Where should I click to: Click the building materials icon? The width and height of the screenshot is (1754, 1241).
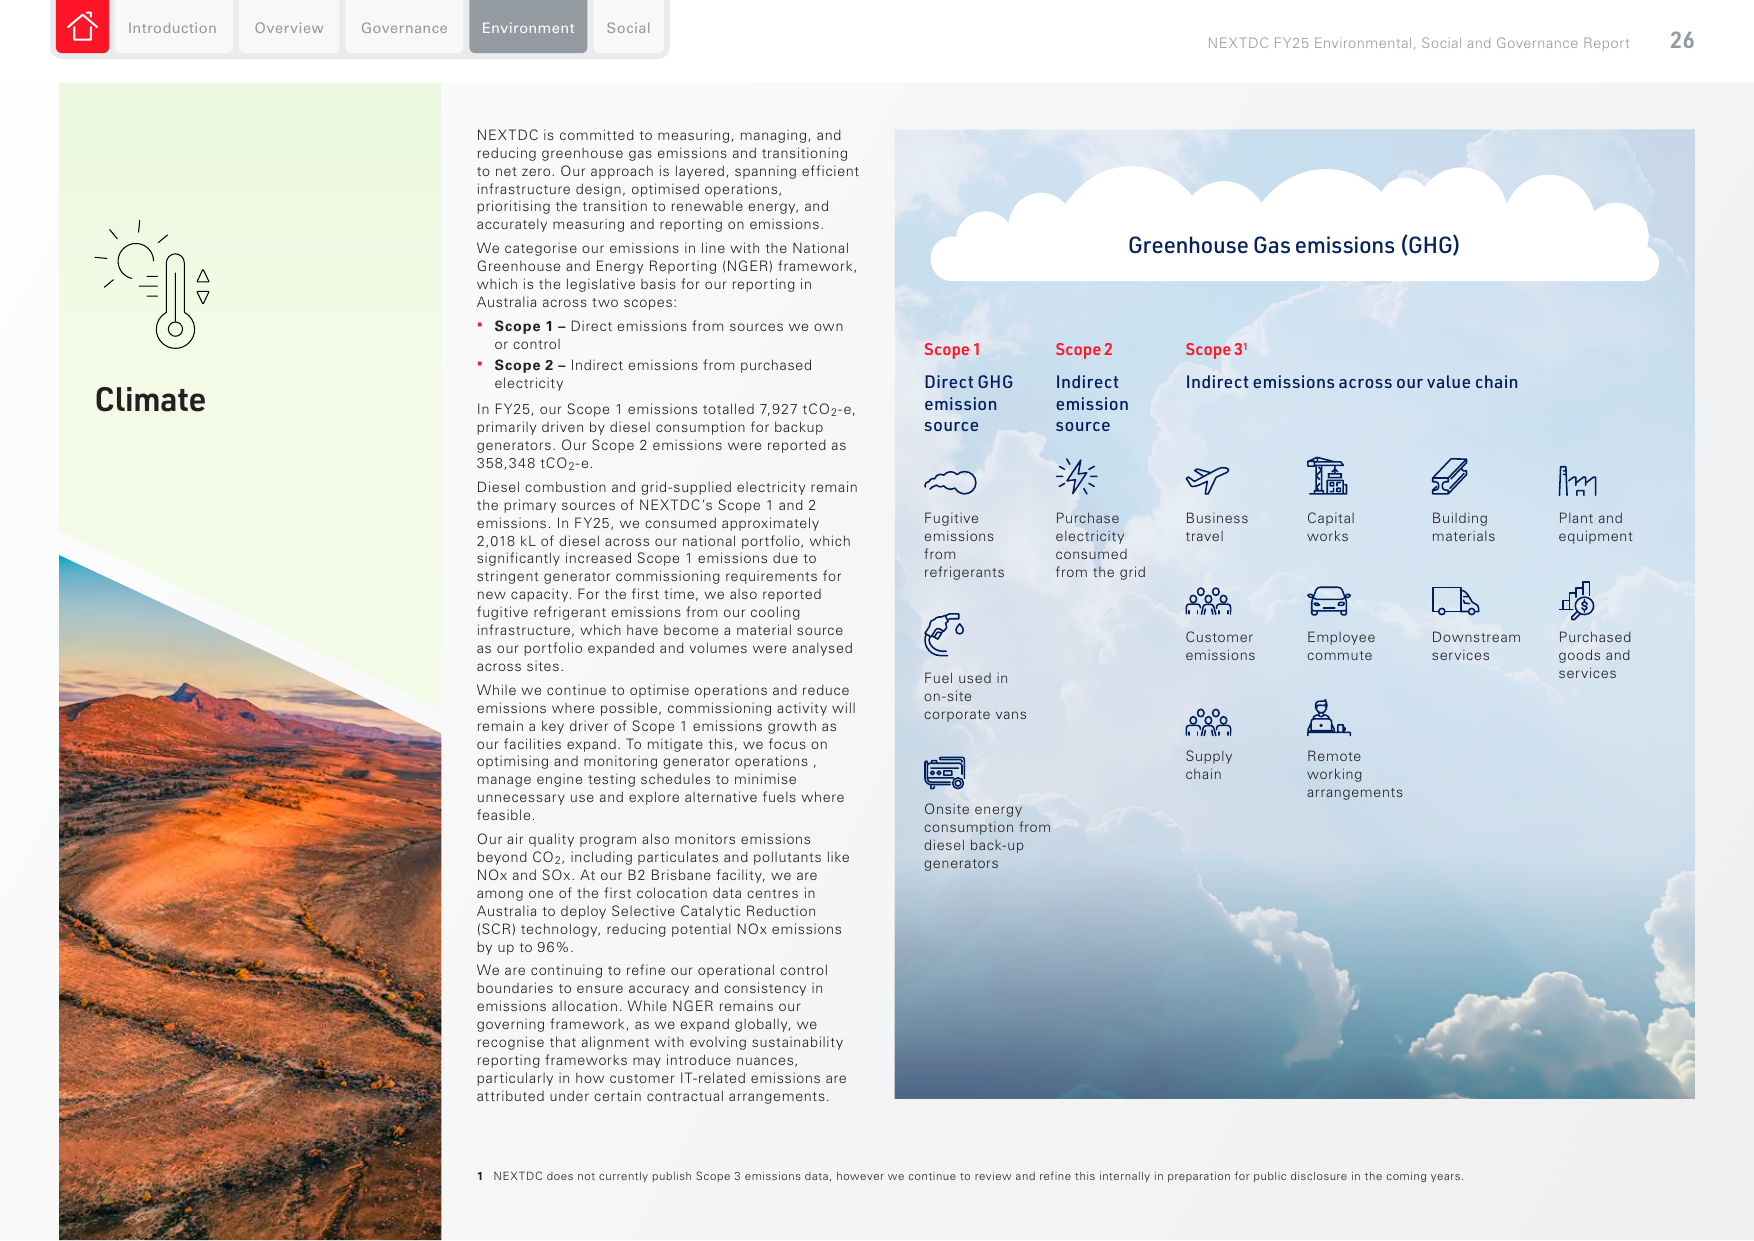1449,477
